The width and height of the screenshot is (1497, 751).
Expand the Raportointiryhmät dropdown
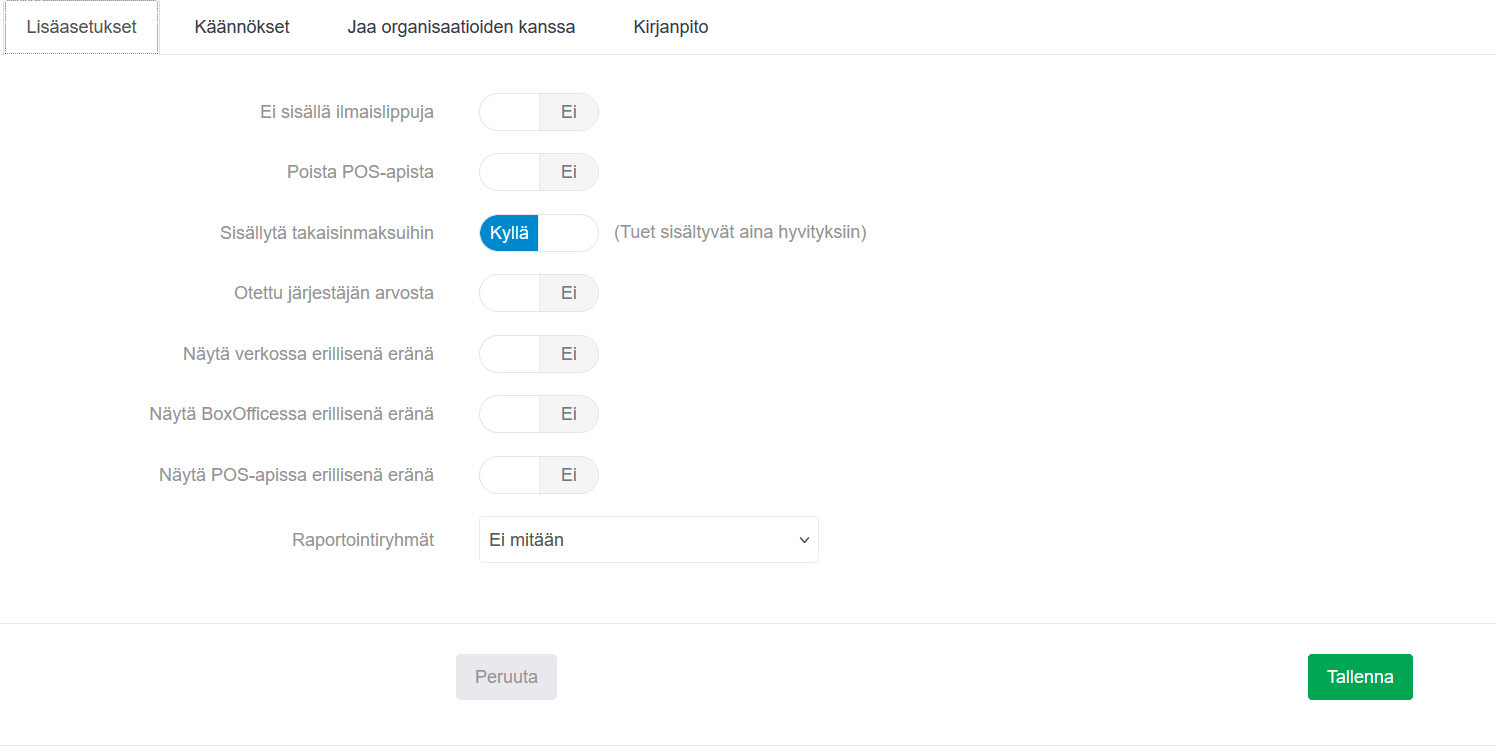pyautogui.click(x=648, y=540)
